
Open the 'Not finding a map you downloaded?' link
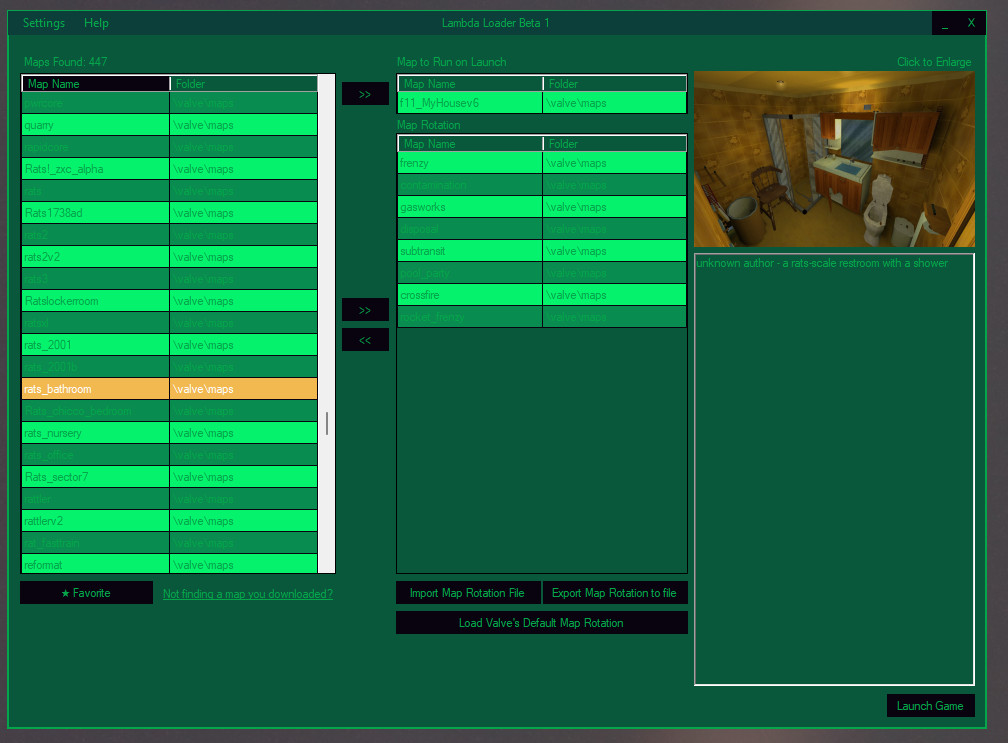246,592
